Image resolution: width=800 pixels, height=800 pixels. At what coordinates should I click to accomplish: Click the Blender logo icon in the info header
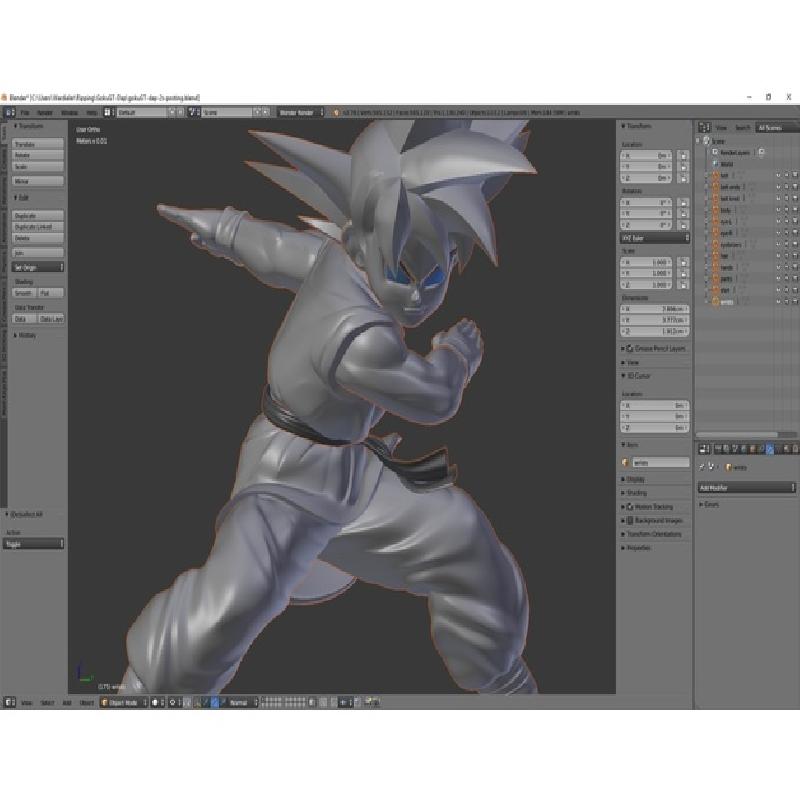tap(336, 112)
